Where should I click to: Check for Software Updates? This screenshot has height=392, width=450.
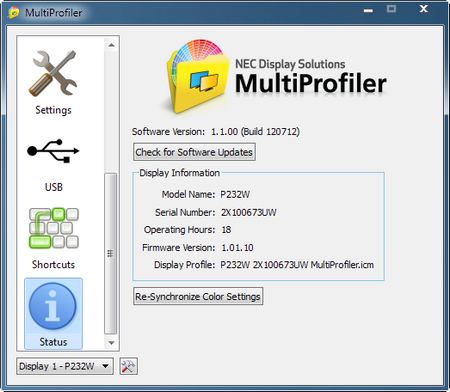tap(194, 152)
